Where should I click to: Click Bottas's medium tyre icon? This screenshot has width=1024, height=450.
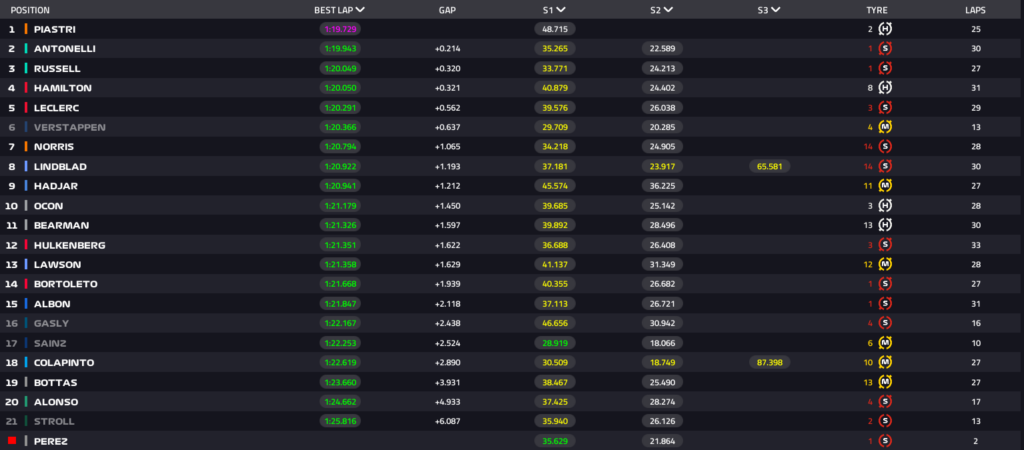pyautogui.click(x=885, y=382)
